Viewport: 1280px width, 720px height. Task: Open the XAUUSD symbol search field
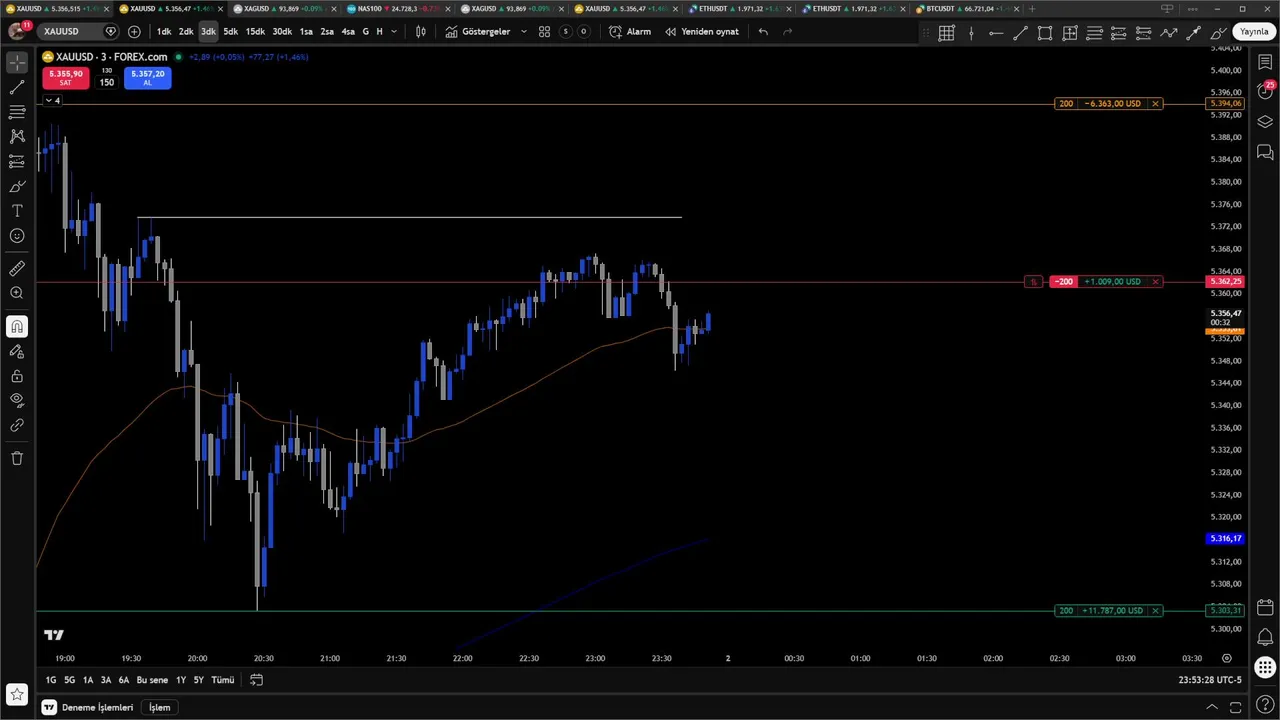pos(80,32)
